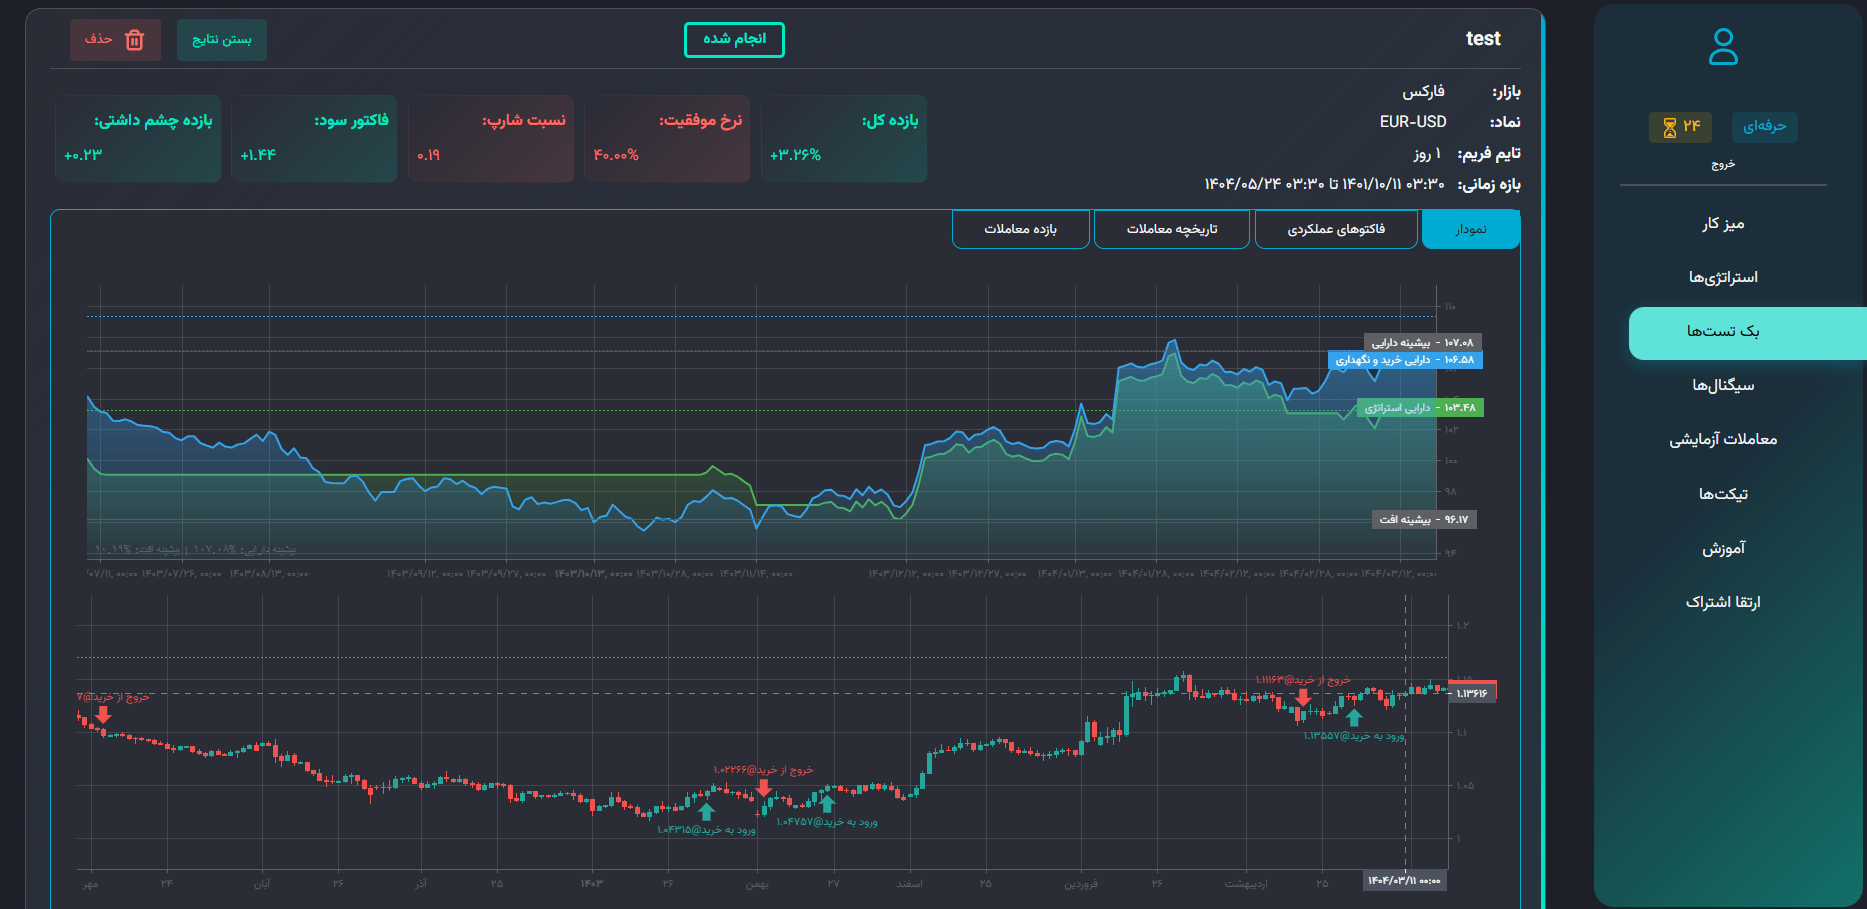Click the green entry arrow at 1.04757
The image size is (1867, 909).
tap(827, 803)
